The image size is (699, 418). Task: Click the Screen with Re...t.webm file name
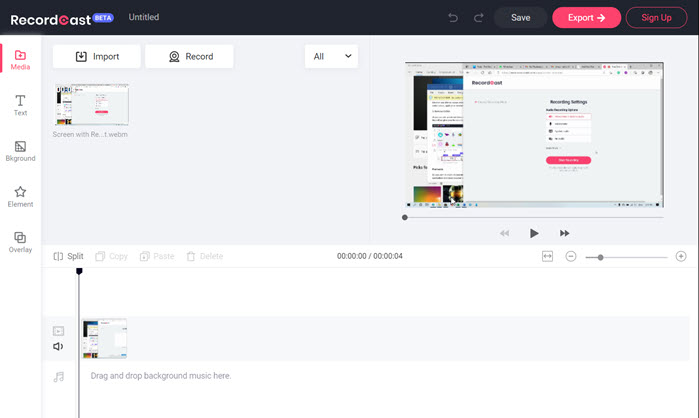point(90,134)
